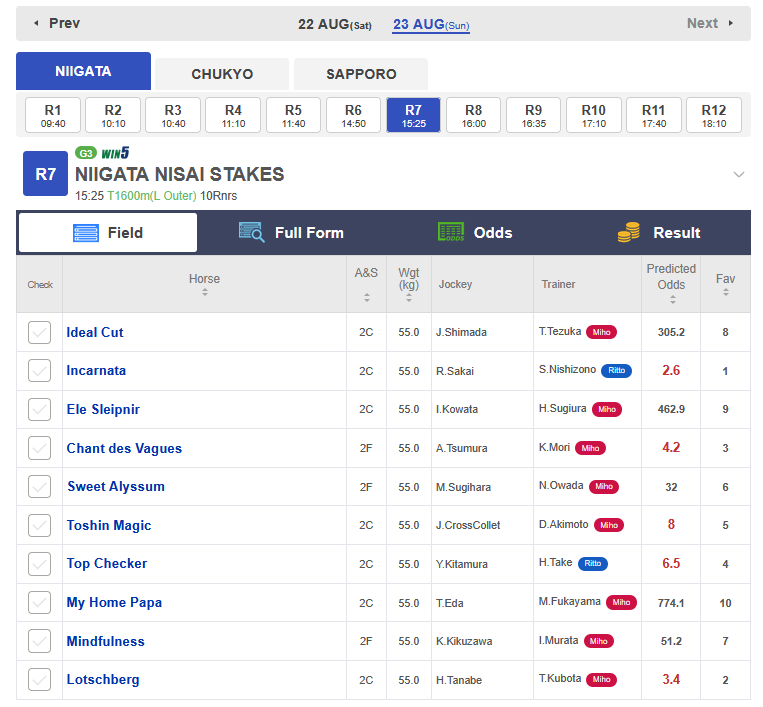The image size is (763, 707).
Task: Sort table by Fav column
Action: [x=726, y=292]
